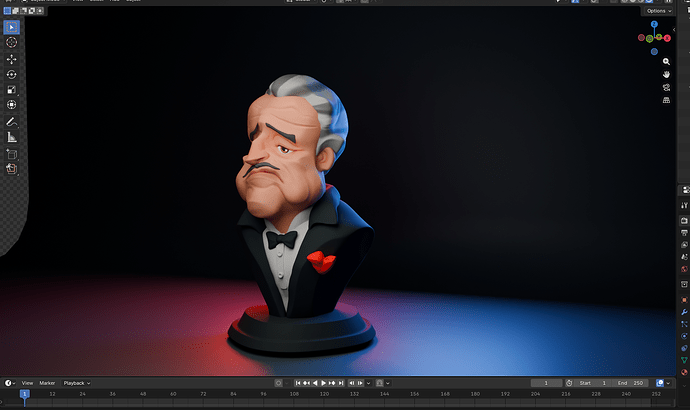Set selection mode to New
The image size is (690, 410).
click(7, 11)
